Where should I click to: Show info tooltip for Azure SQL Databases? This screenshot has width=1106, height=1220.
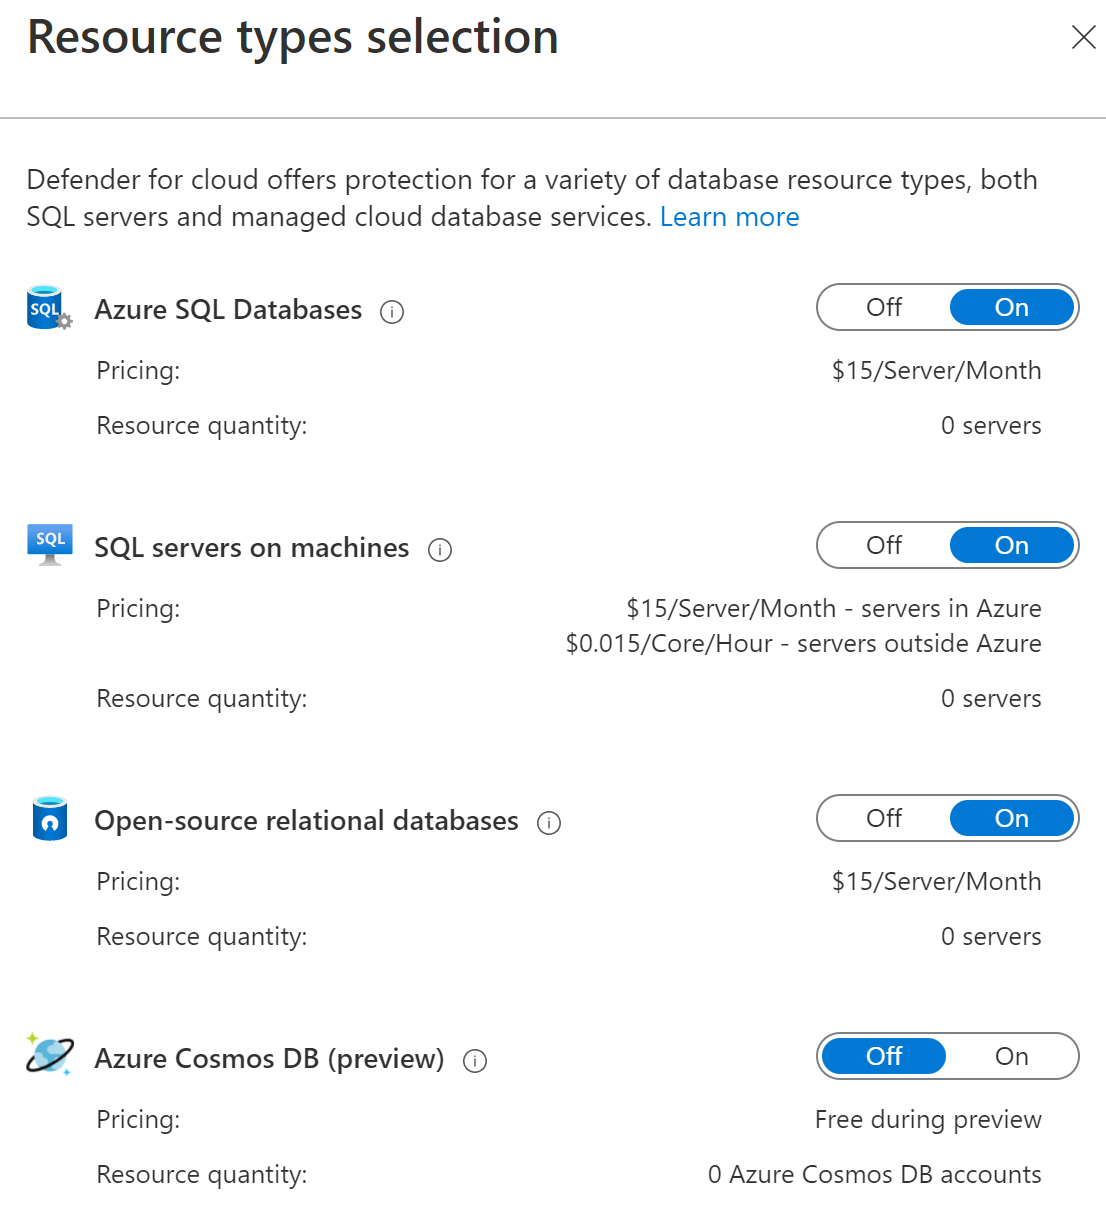(x=392, y=312)
